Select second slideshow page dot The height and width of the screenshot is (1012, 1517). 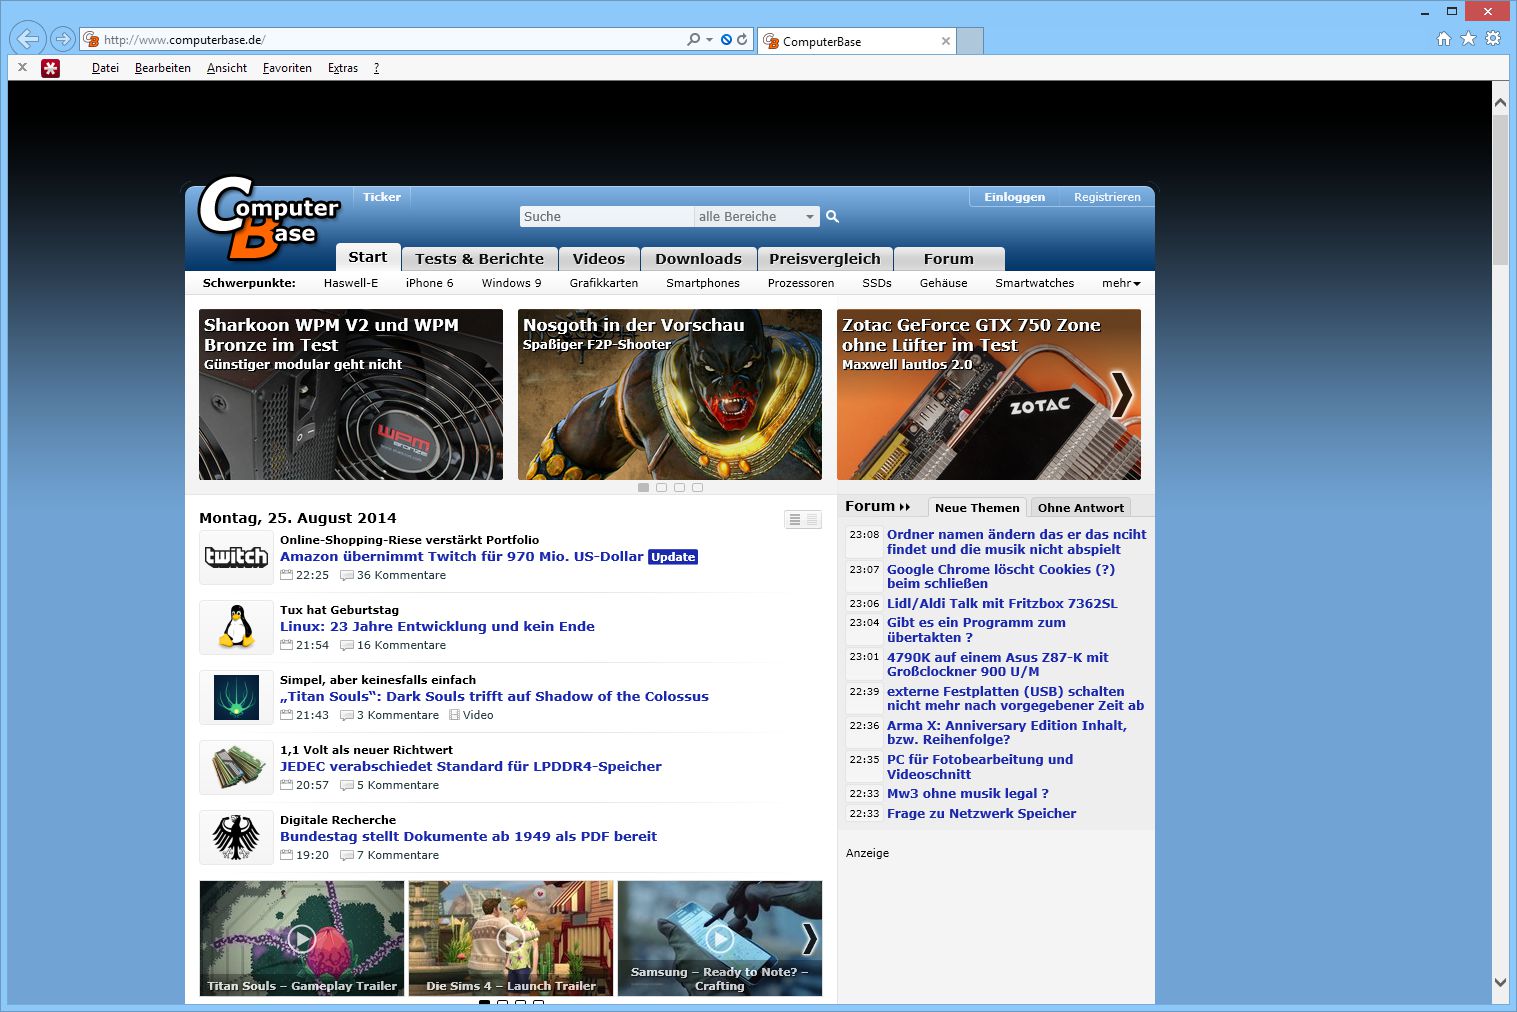[661, 488]
